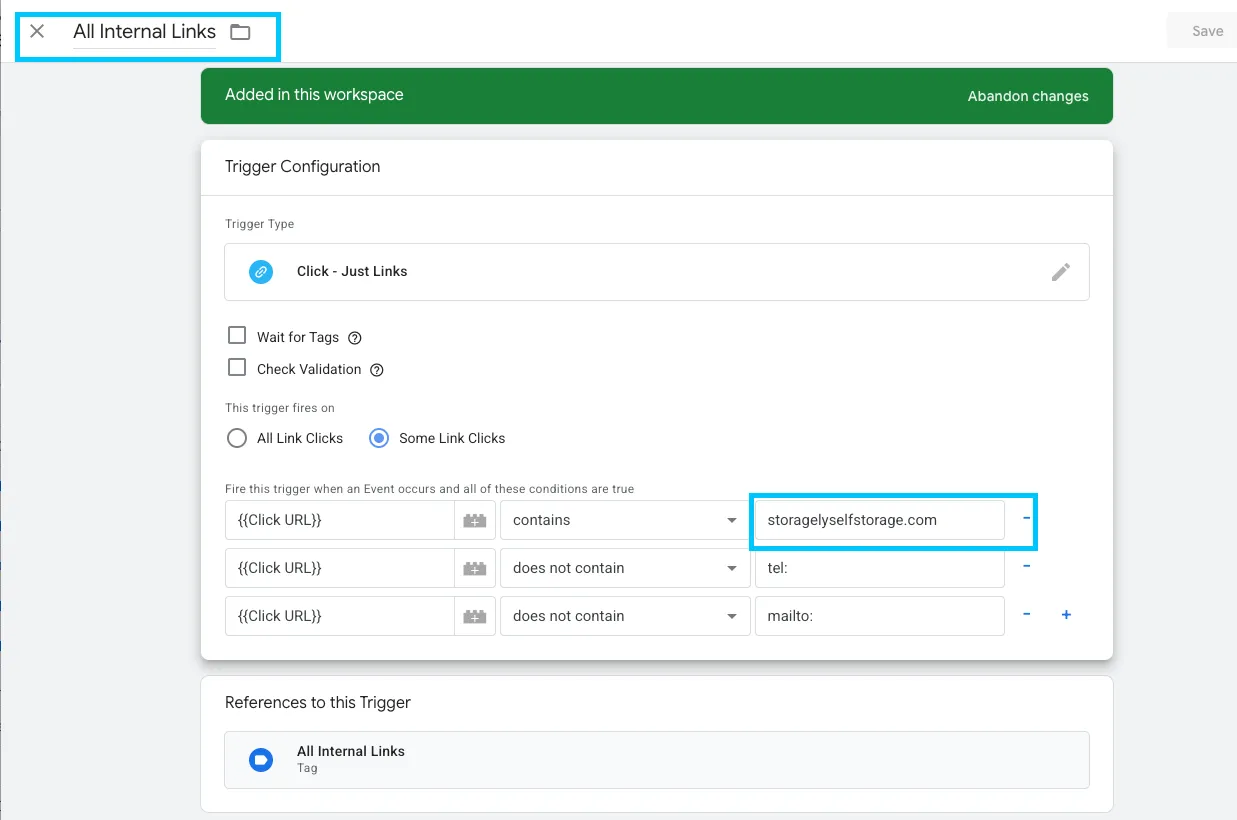The width and height of the screenshot is (1237, 820).
Task: Click the 'Added in this workspace' text
Action: [314, 95]
